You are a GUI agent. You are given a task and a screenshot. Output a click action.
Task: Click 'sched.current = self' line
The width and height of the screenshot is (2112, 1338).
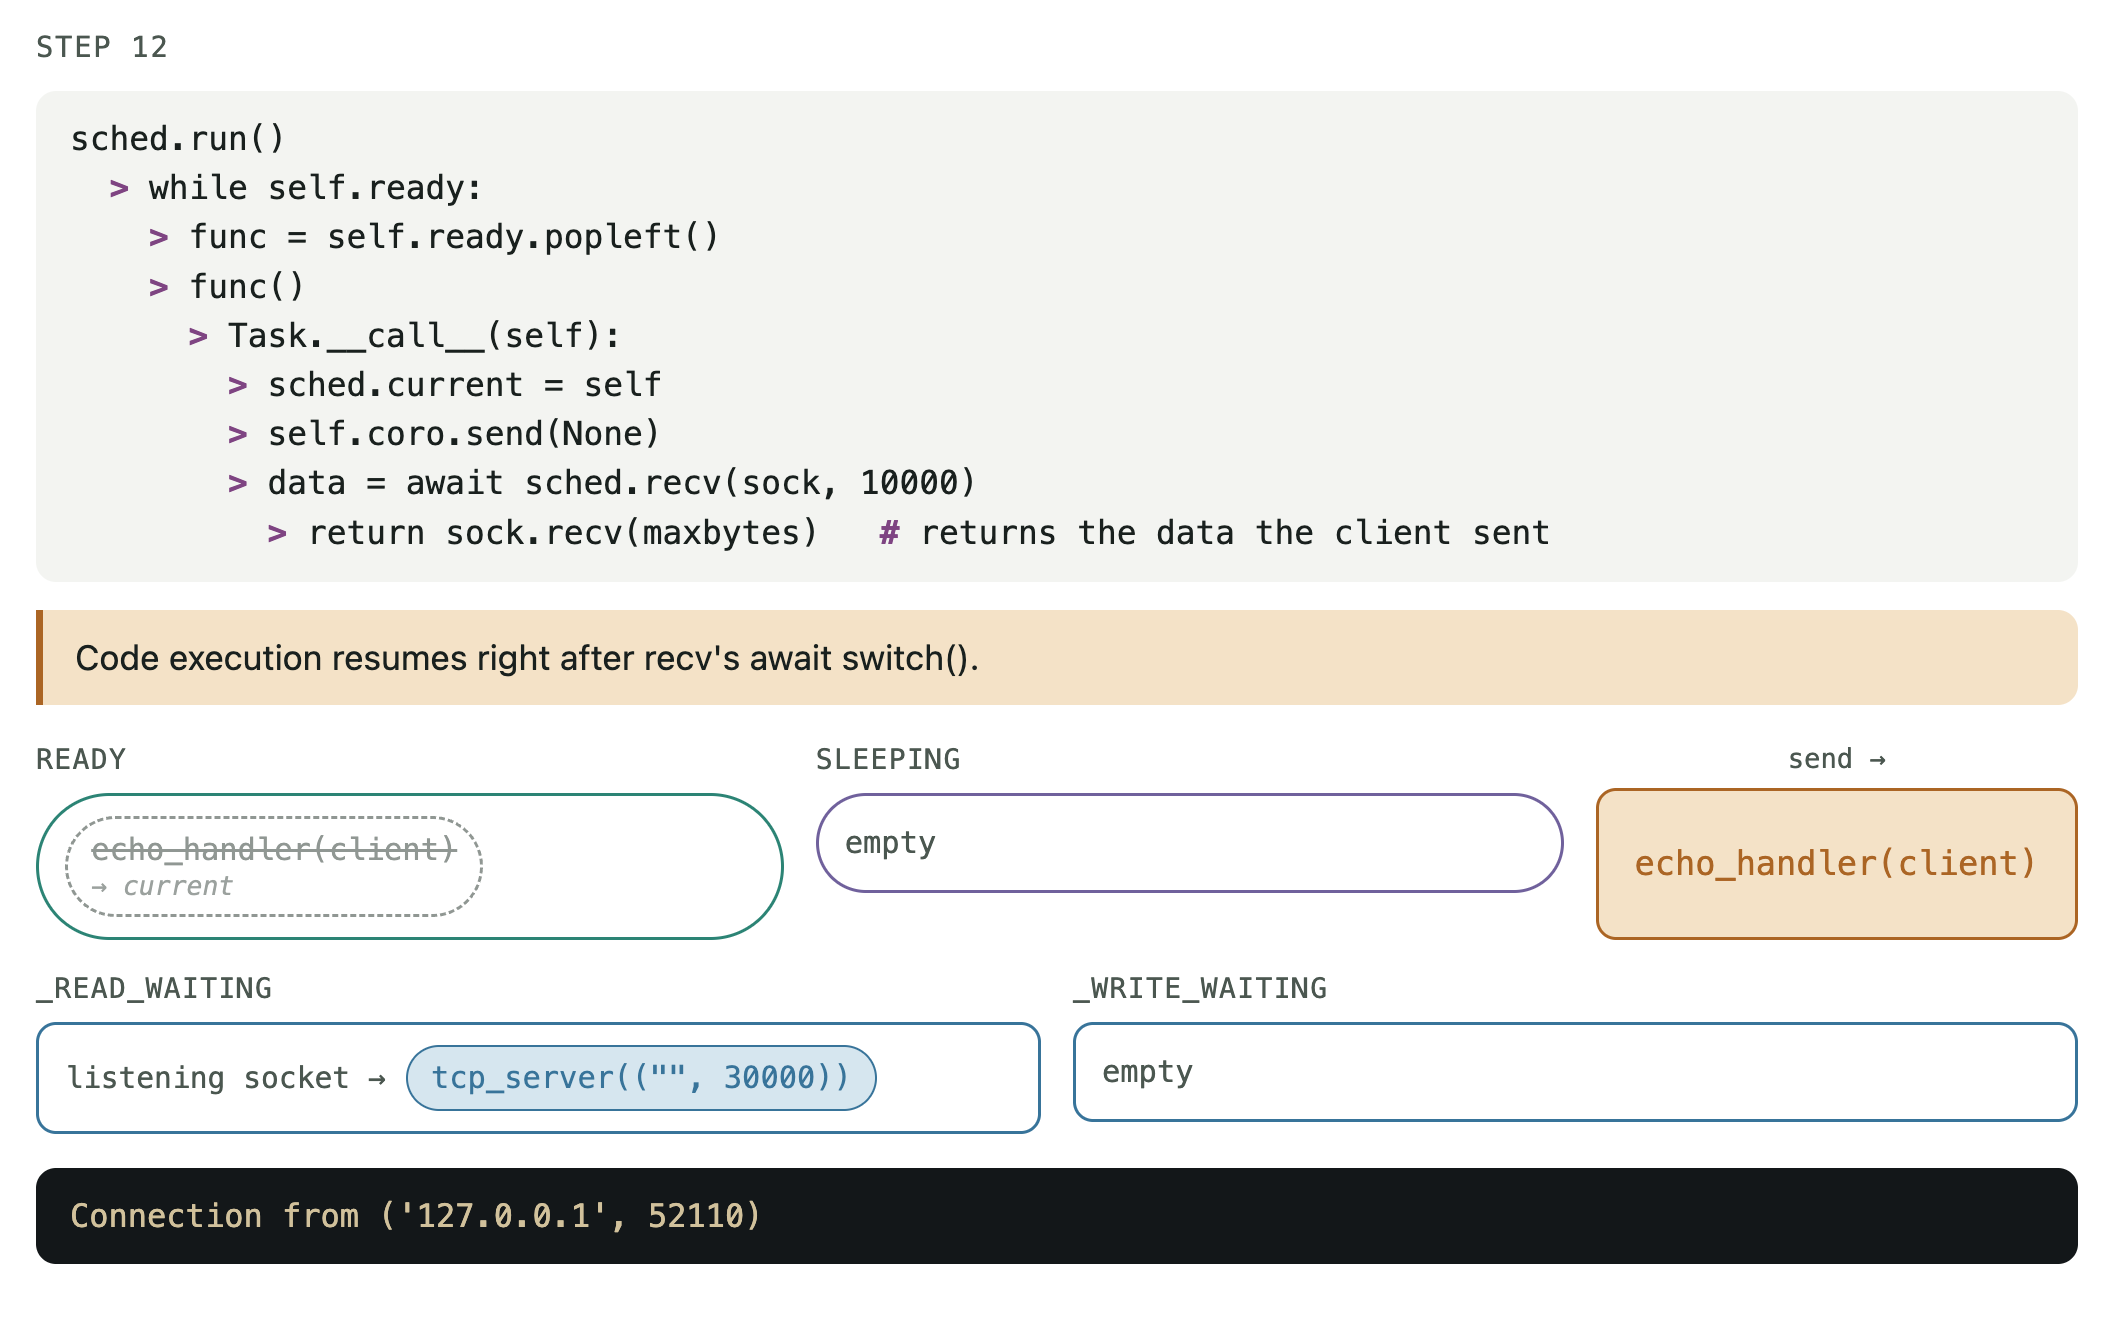pos(465,385)
